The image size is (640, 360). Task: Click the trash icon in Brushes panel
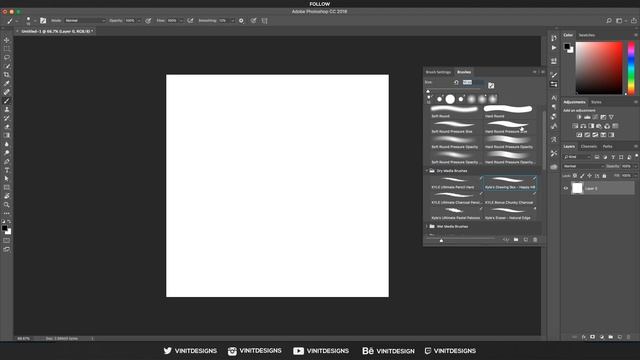click(x=535, y=240)
